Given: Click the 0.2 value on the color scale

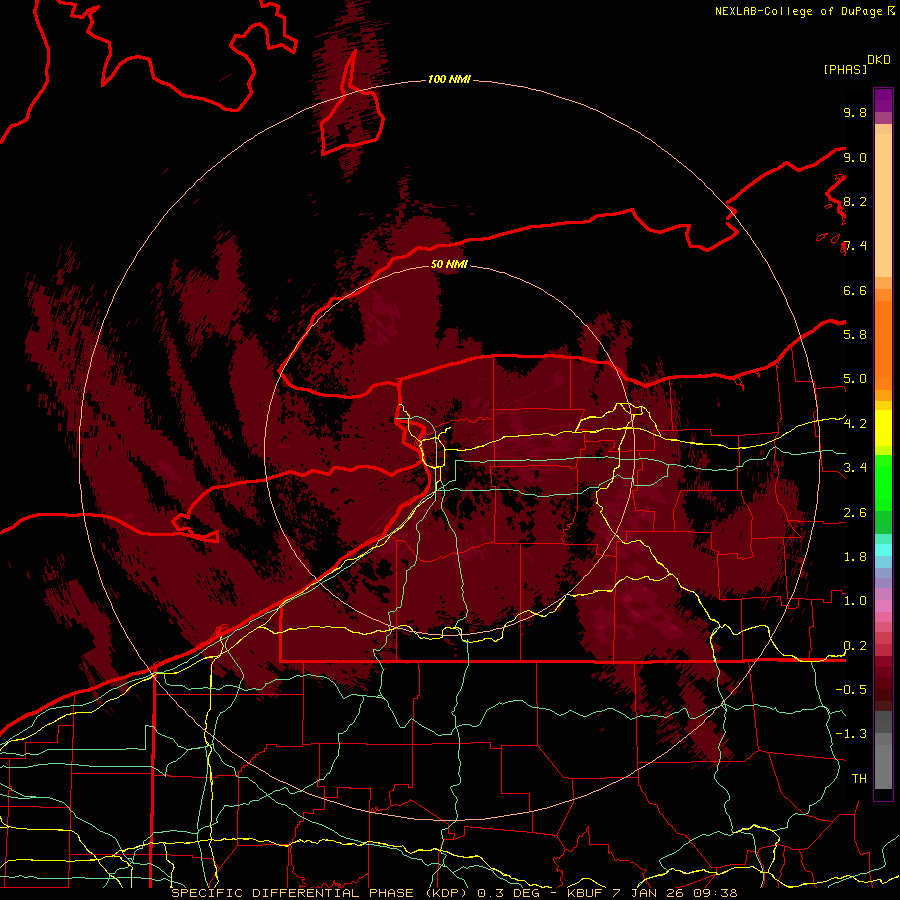Looking at the screenshot, I should point(855,646).
